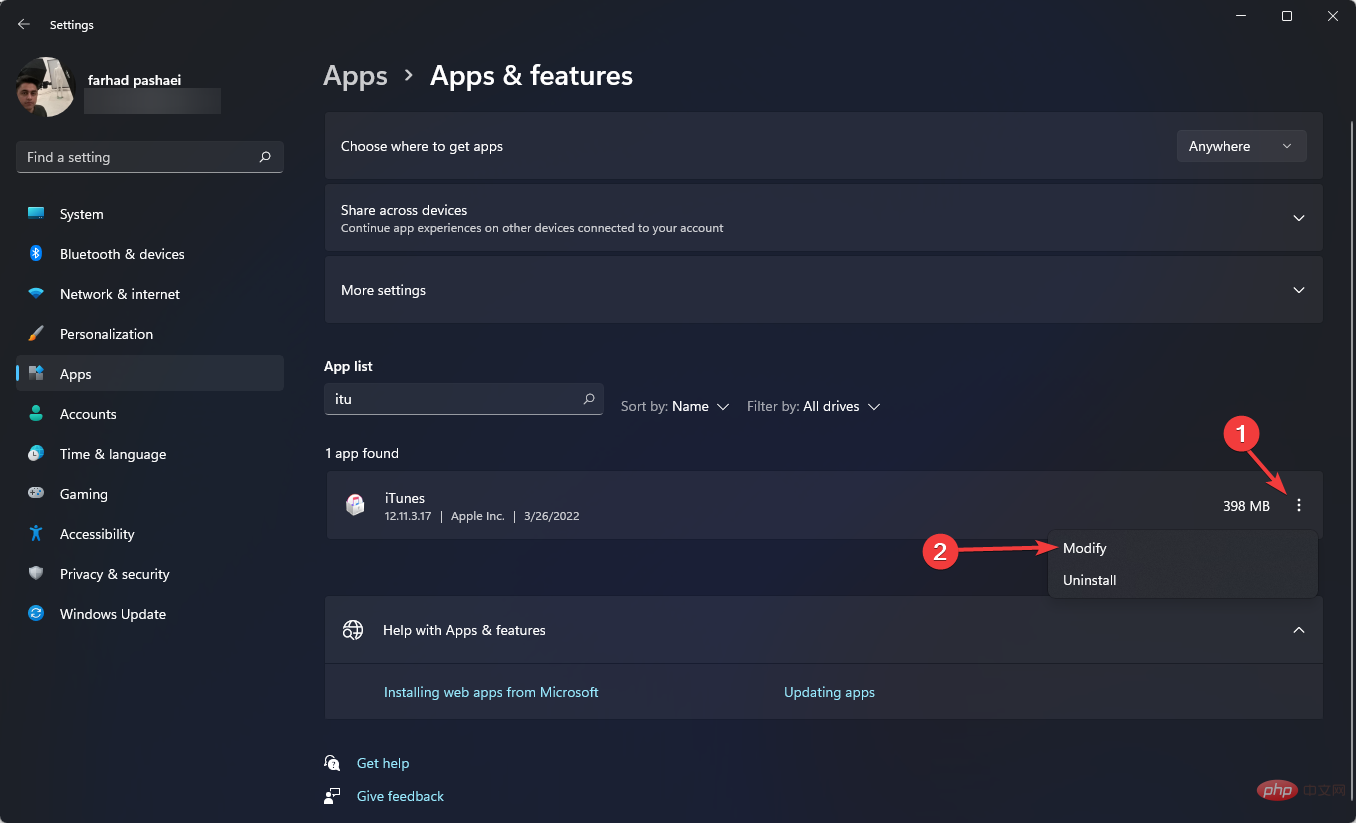The height and width of the screenshot is (823, 1356).
Task: Open Personalization settings
Action: pyautogui.click(x=106, y=334)
